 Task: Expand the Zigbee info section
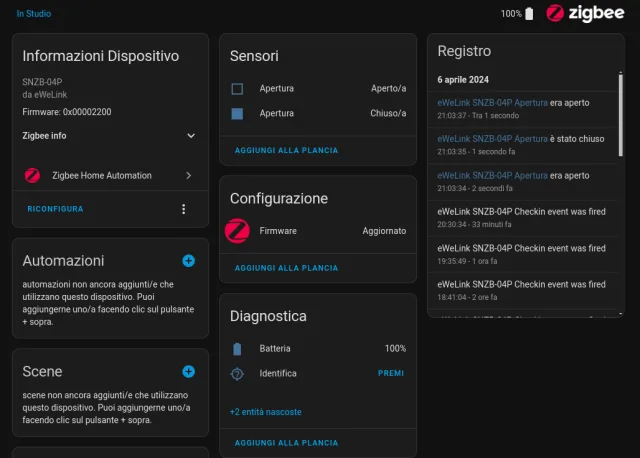click(191, 136)
